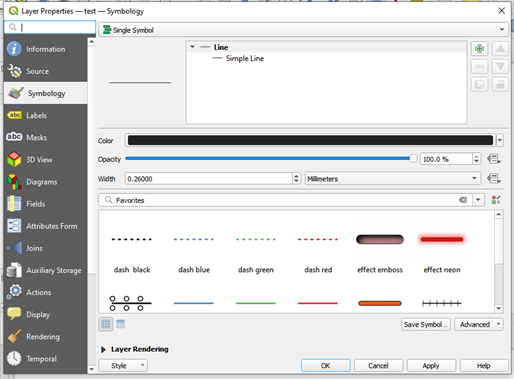Open the Color dropdown arrow
This screenshot has height=379, width=514.
500,140
